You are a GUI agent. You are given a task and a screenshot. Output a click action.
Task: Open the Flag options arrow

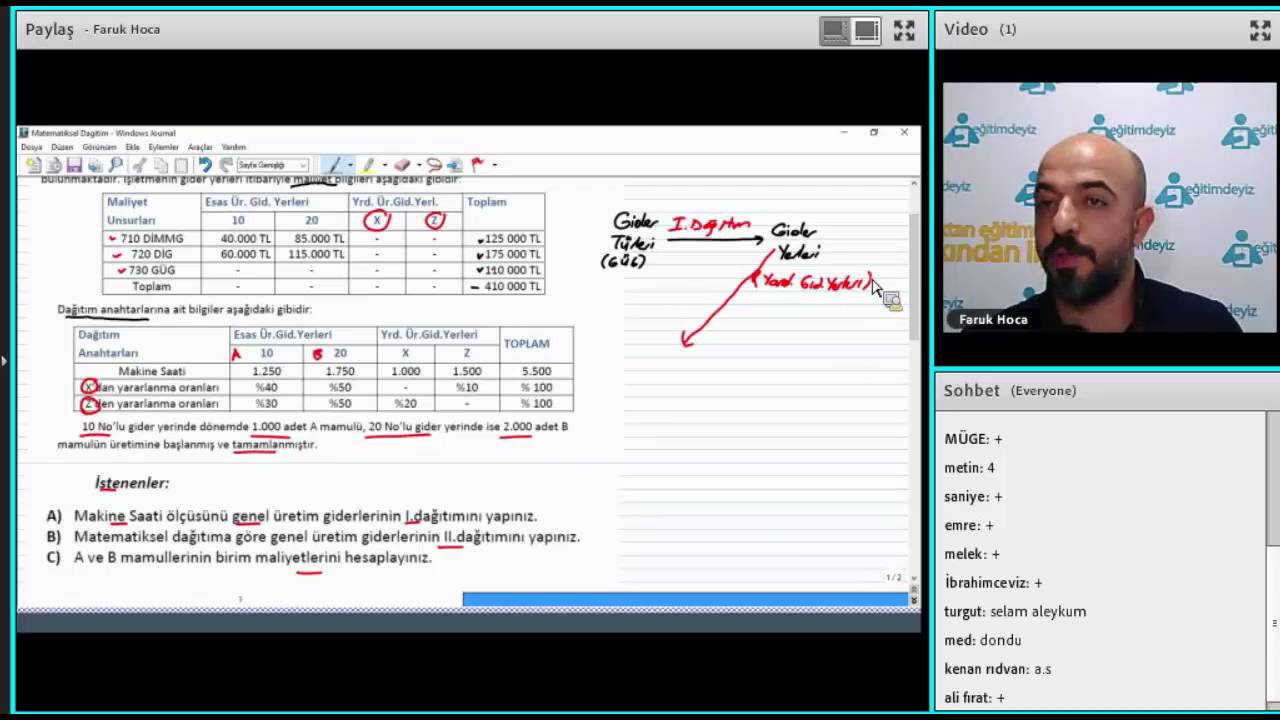(494, 165)
